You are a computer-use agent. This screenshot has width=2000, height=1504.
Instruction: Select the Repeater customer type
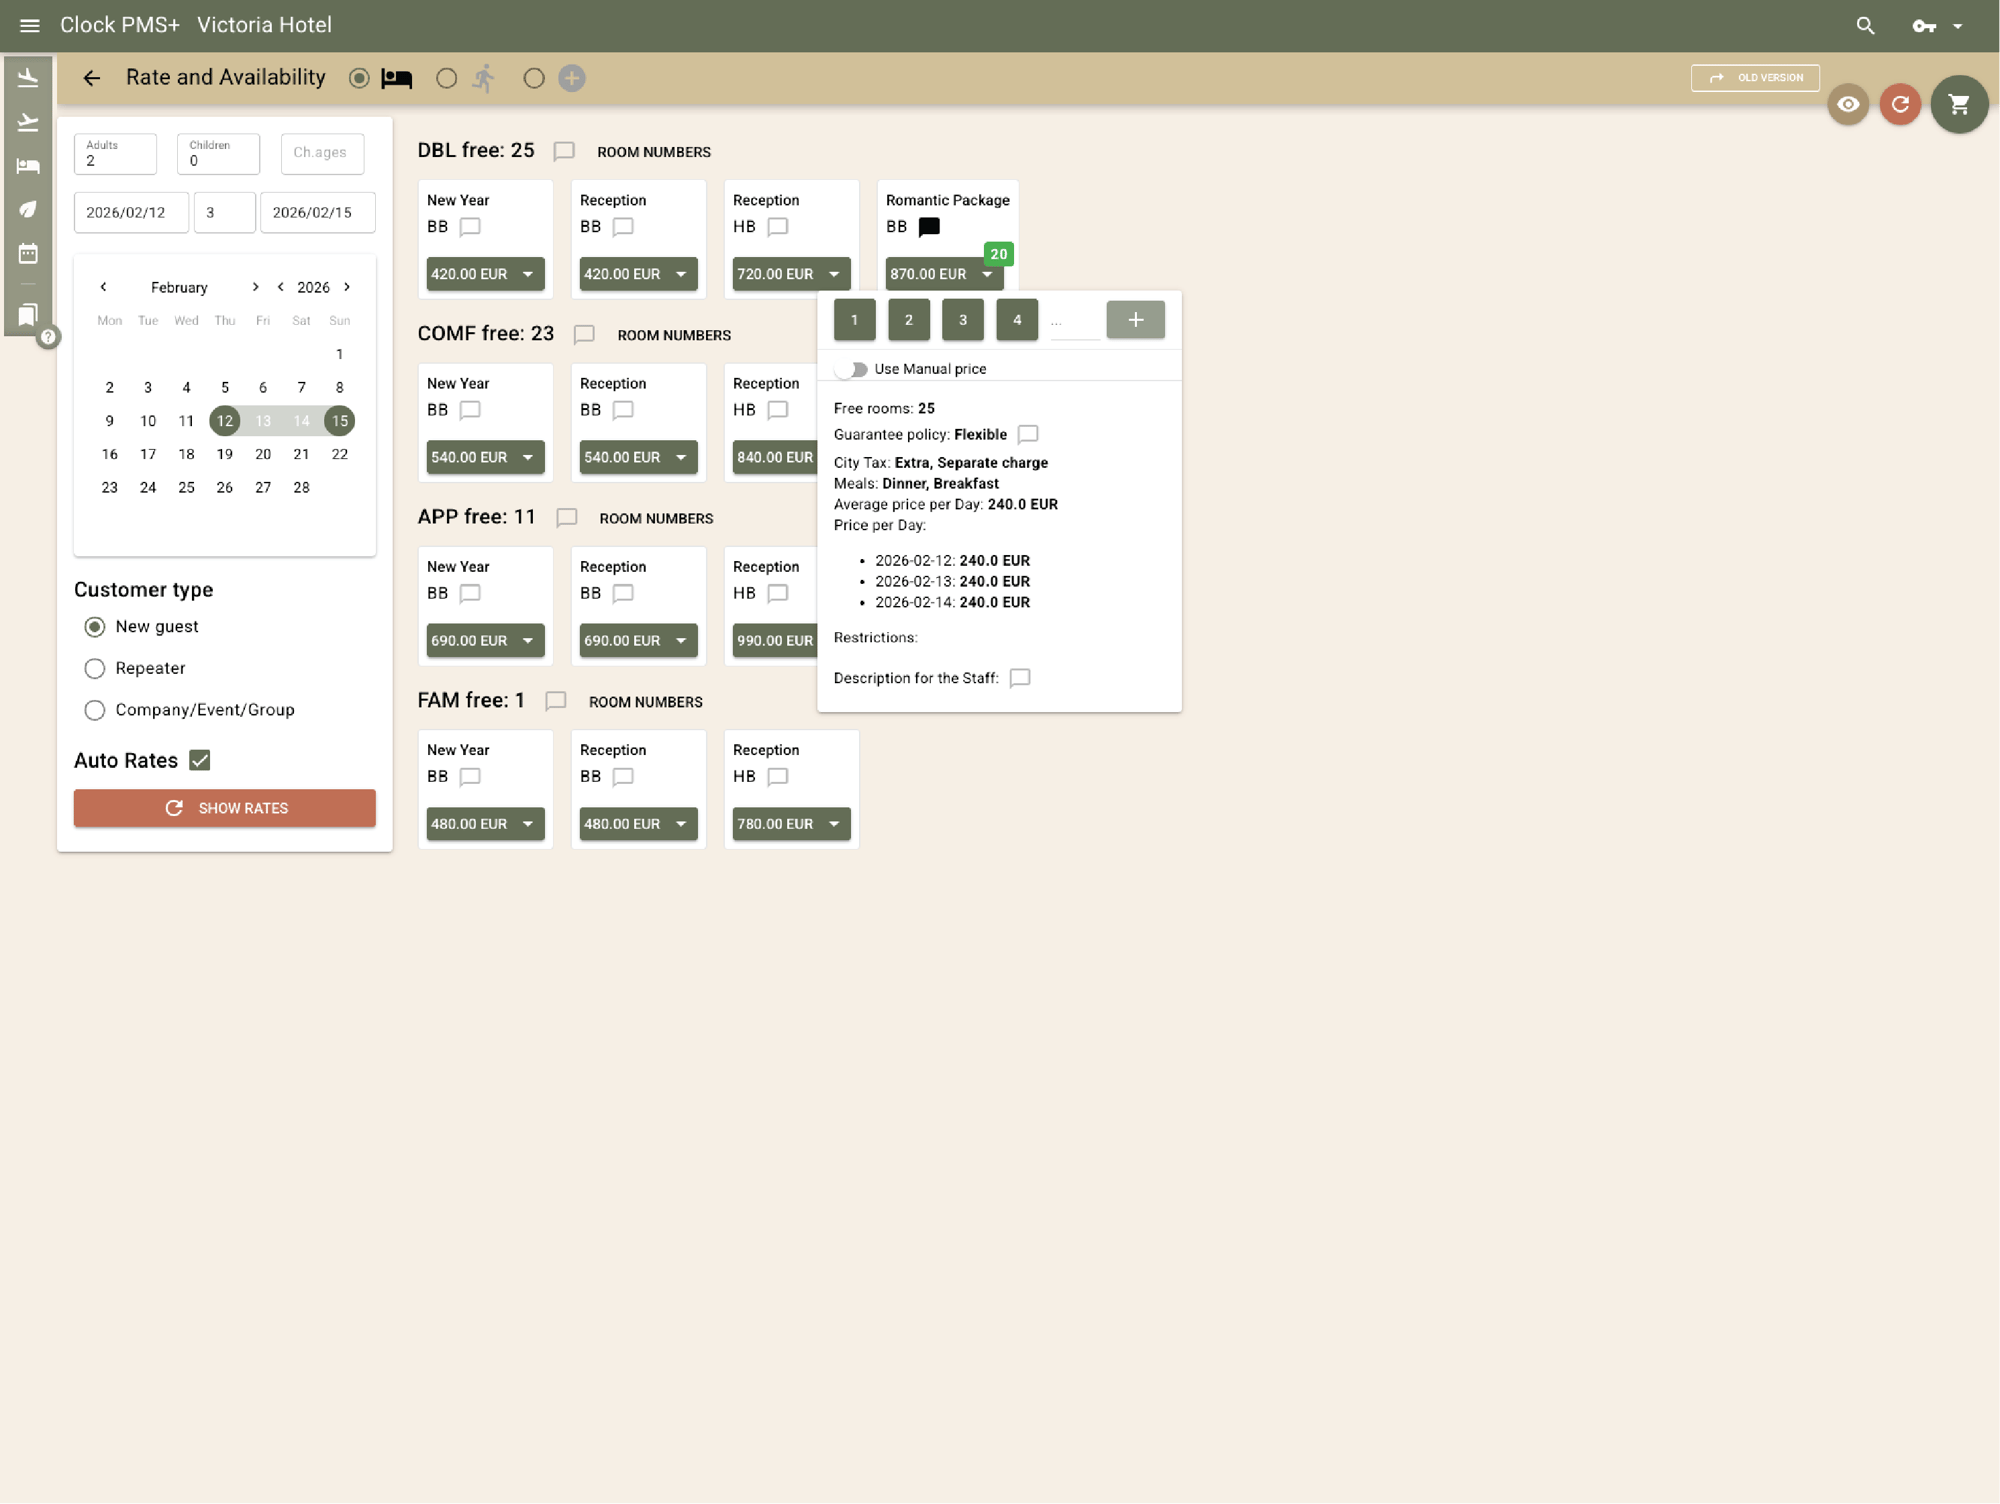pyautogui.click(x=95, y=668)
